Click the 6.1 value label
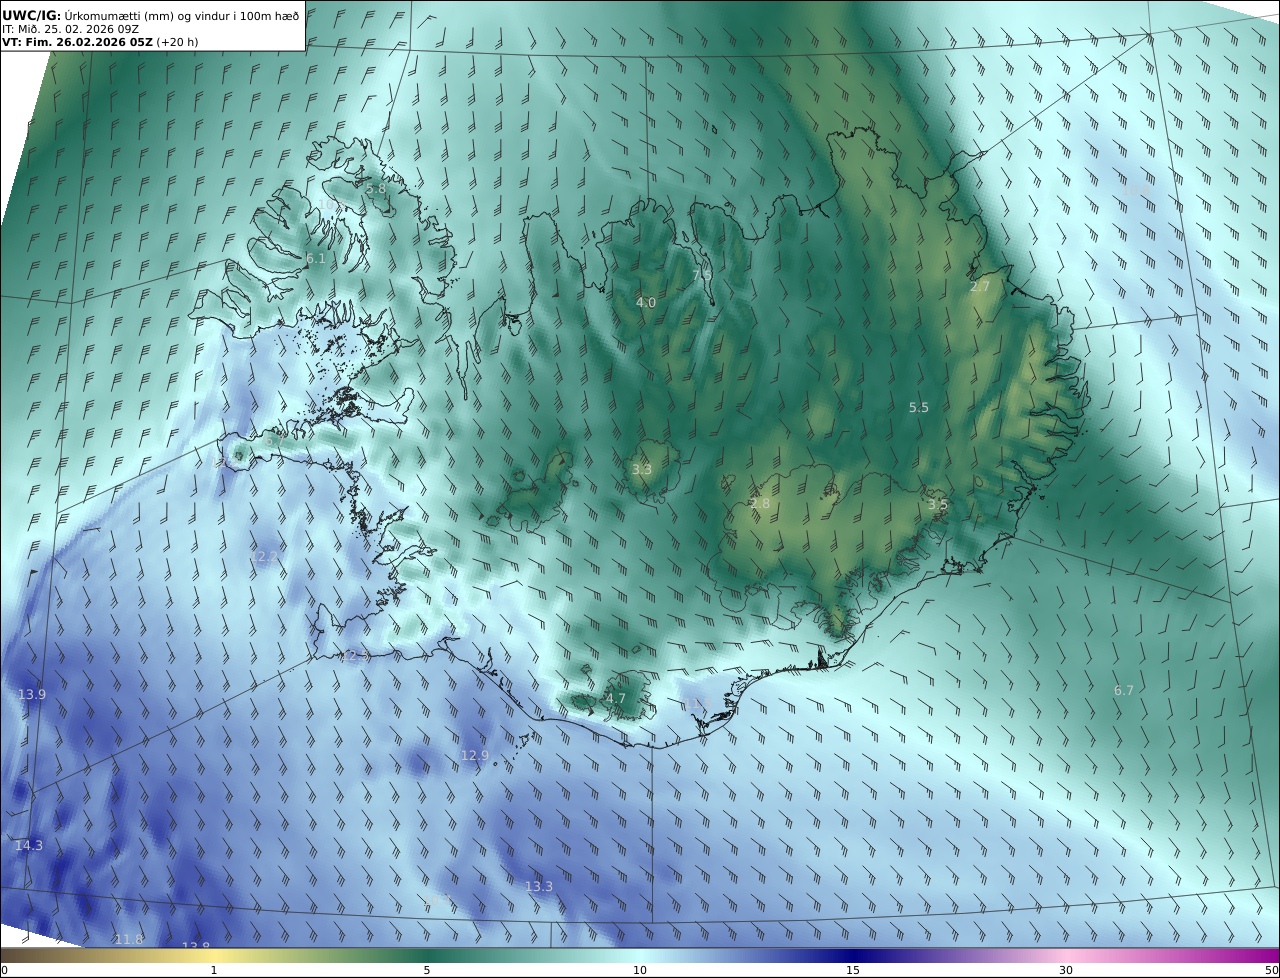 tap(316, 258)
